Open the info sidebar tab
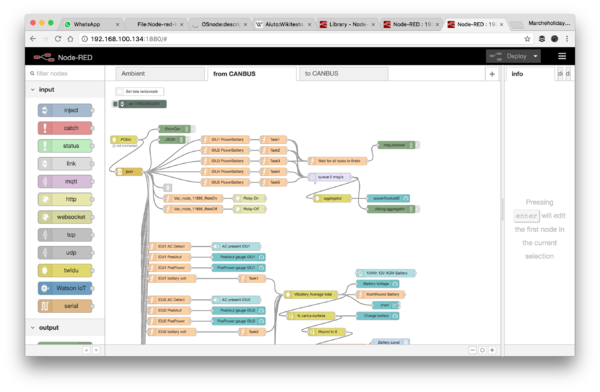Image resolution: width=600 pixels, height=392 pixels. (530, 74)
